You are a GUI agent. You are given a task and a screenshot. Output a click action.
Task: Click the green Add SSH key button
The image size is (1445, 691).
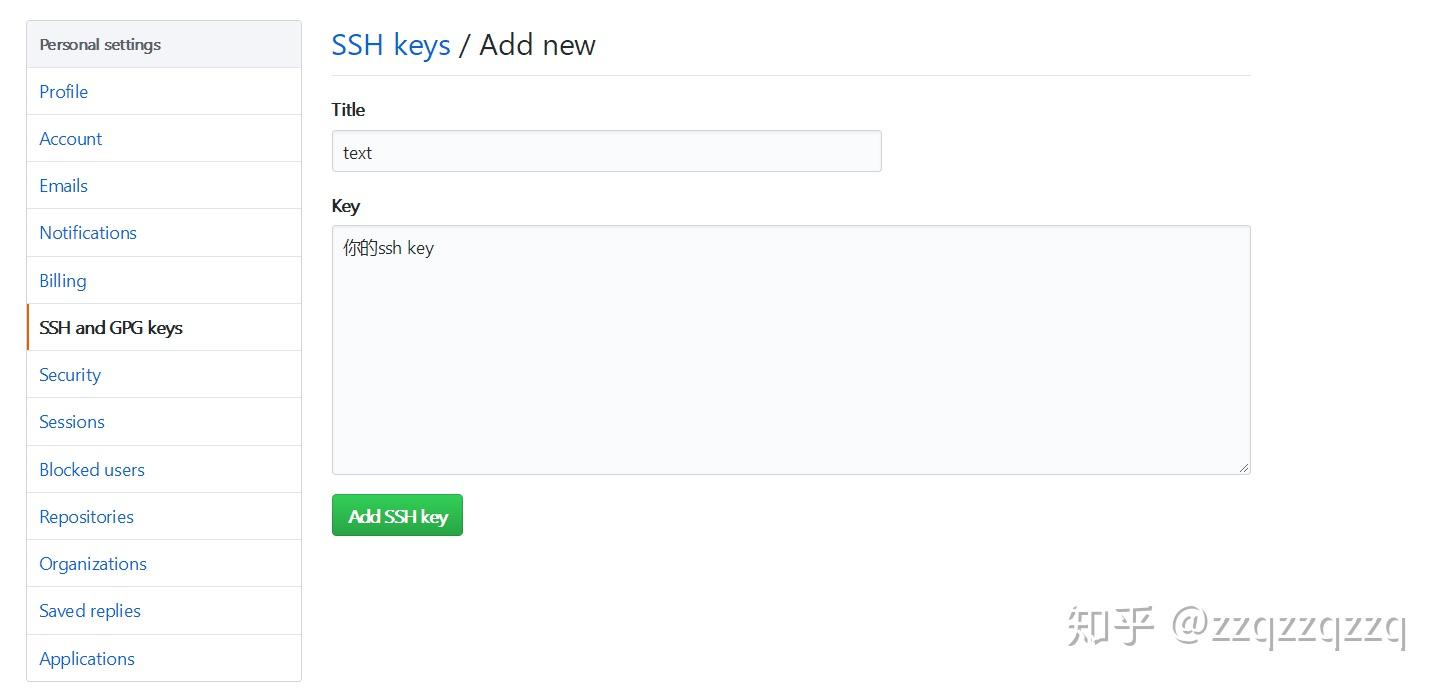[397, 516]
